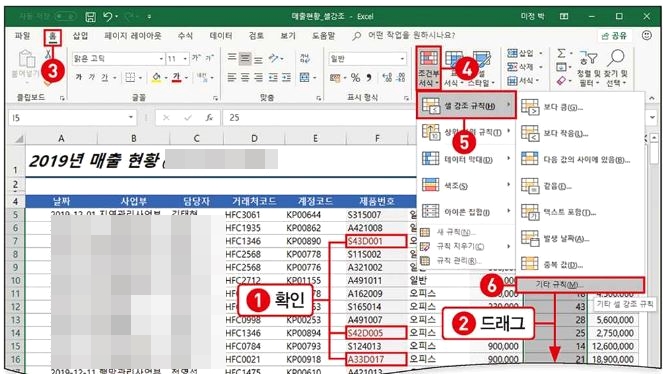Open the Customize Quick Access Toolbar dropdown
Screen dimensions: 669x374
(149, 17)
